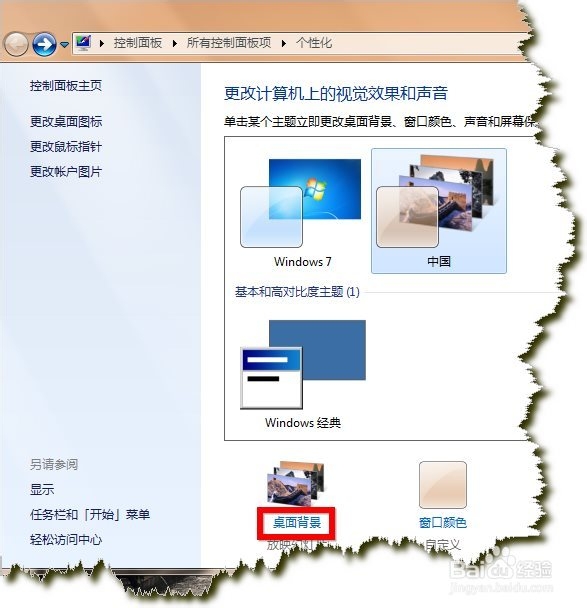
Task: Click the Windows 7 theme label text
Action: tap(303, 262)
